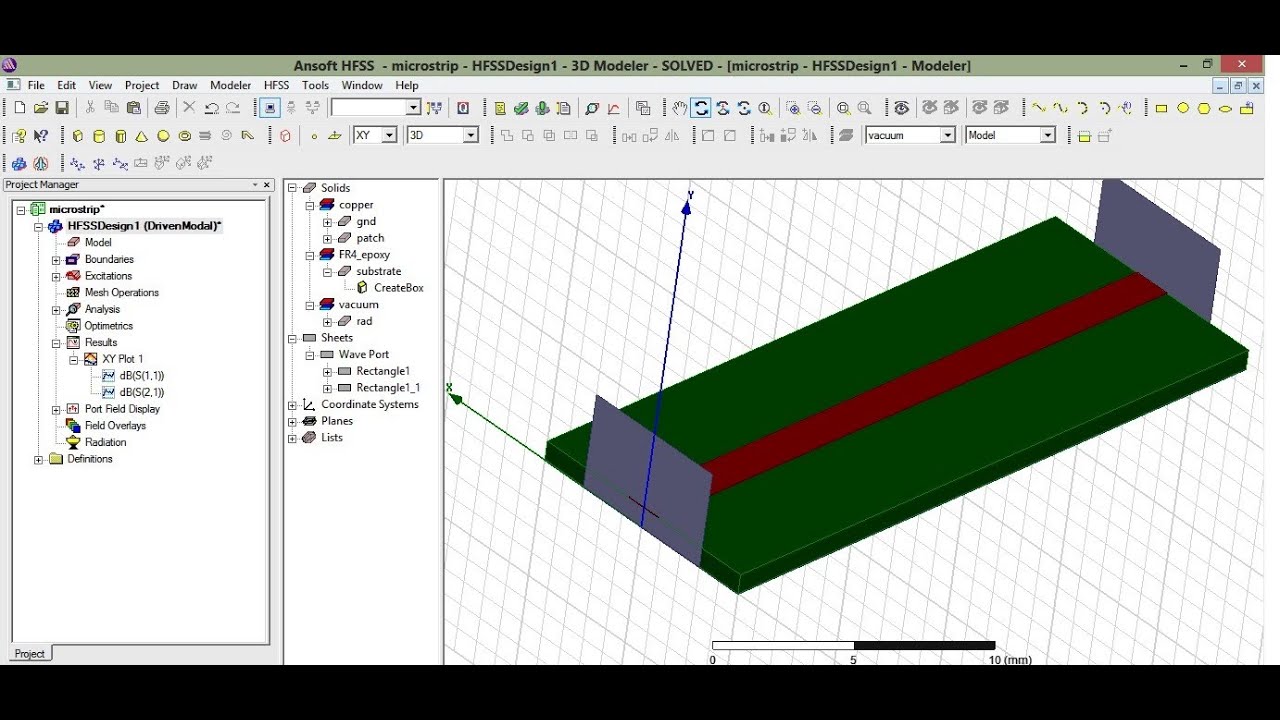The image size is (1280, 720).
Task: Collapse the Wave Port group
Action: [x=310, y=355]
